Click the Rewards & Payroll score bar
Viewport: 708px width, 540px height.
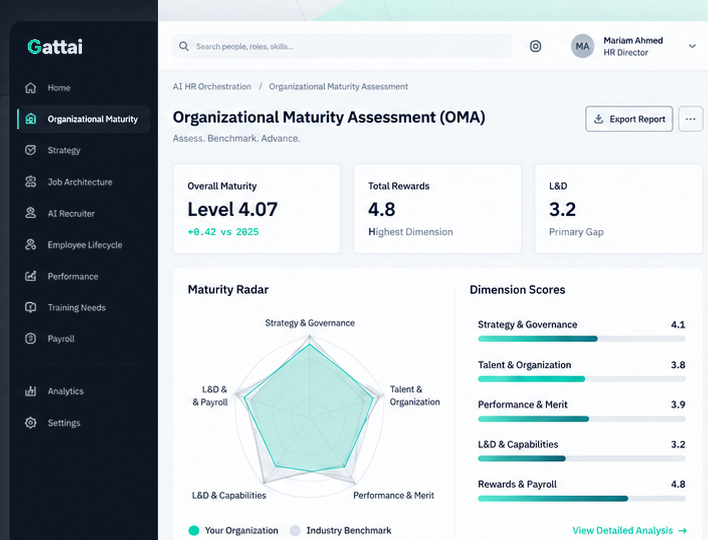582,498
